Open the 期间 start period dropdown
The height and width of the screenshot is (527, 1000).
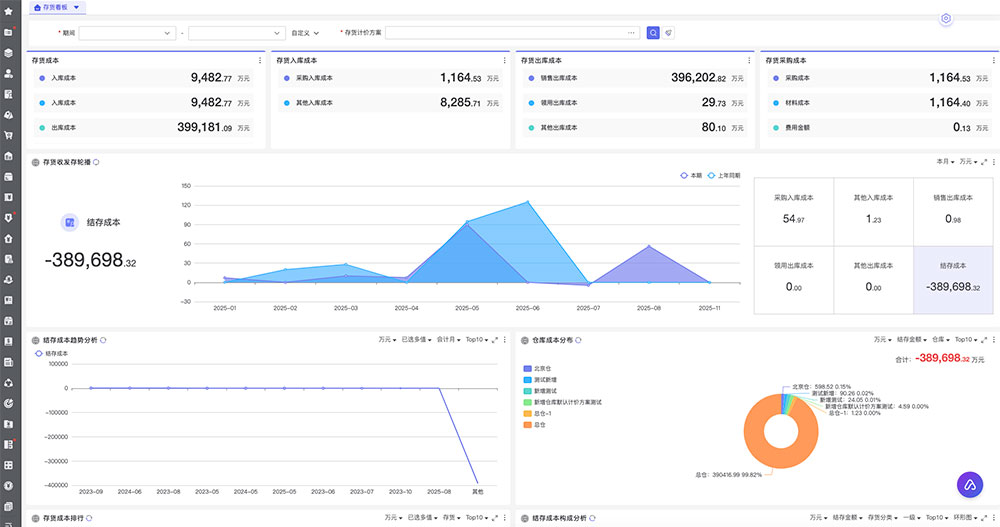[x=127, y=33]
